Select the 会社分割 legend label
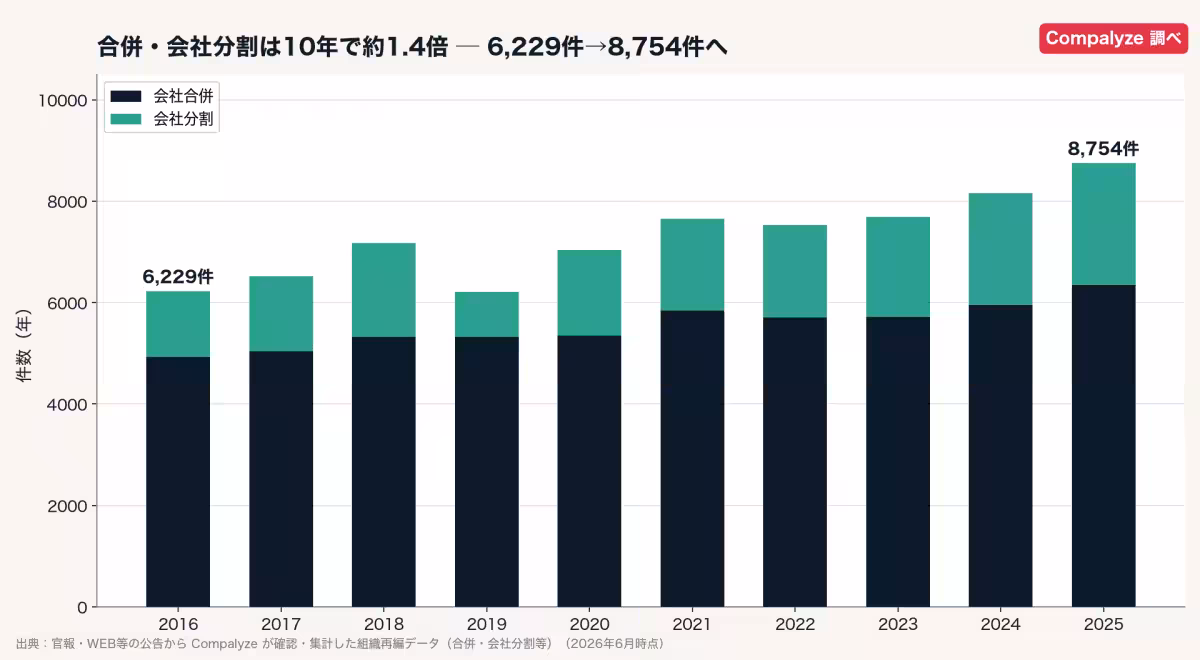Image resolution: width=1200 pixels, height=660 pixels. coord(185,119)
